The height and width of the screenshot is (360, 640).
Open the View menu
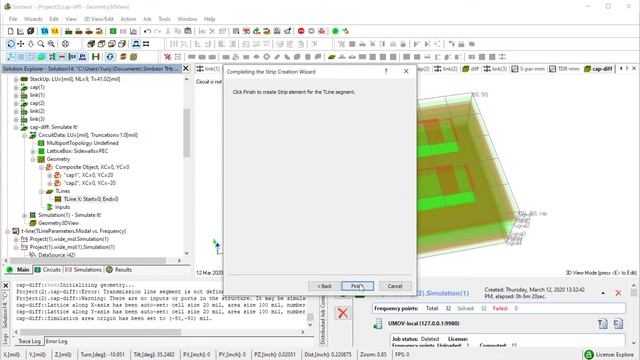click(x=71, y=19)
